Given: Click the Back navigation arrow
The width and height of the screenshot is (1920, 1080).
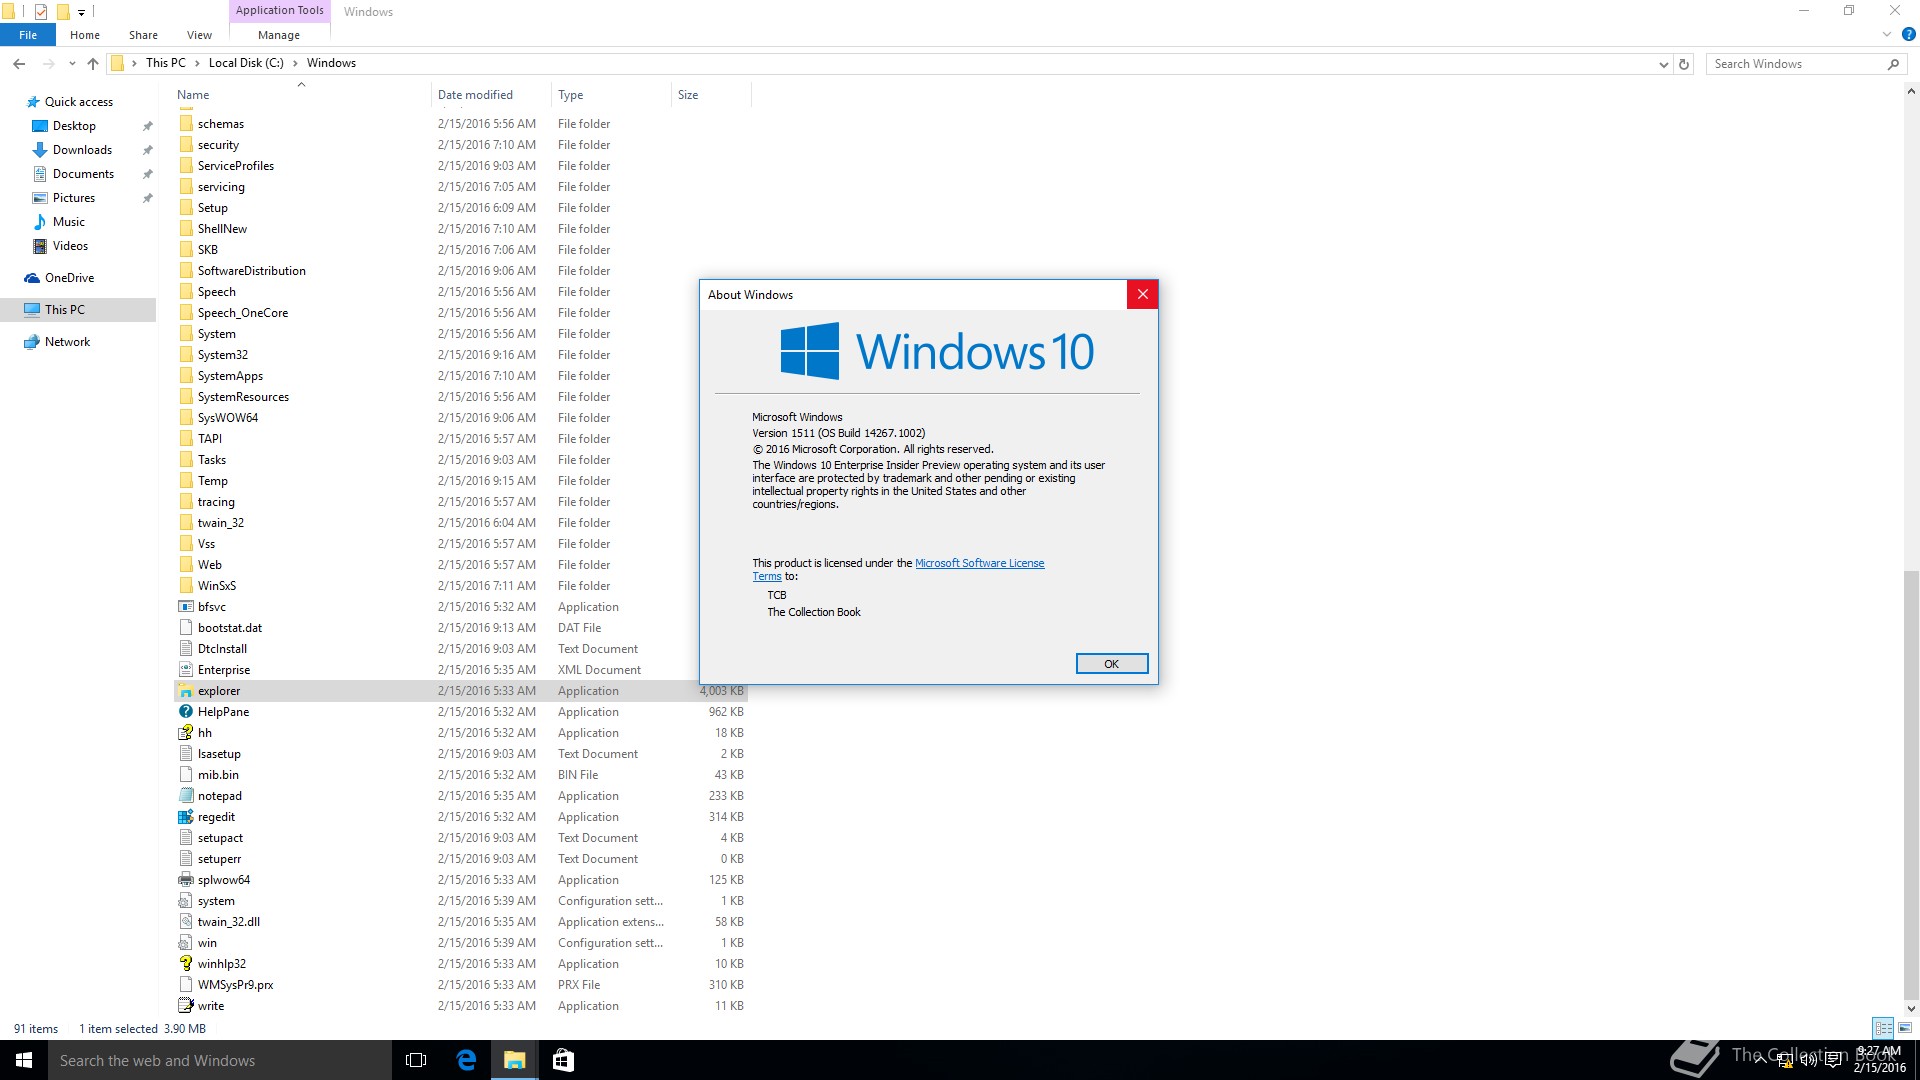Looking at the screenshot, I should pos(19,63).
